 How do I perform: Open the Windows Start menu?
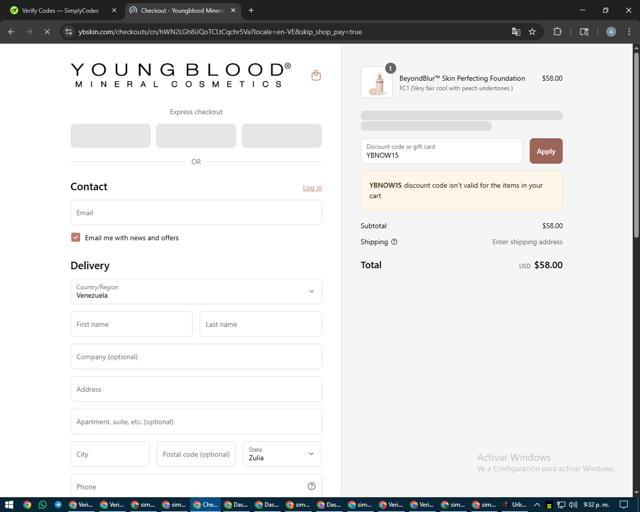pyautogui.click(x=9, y=505)
